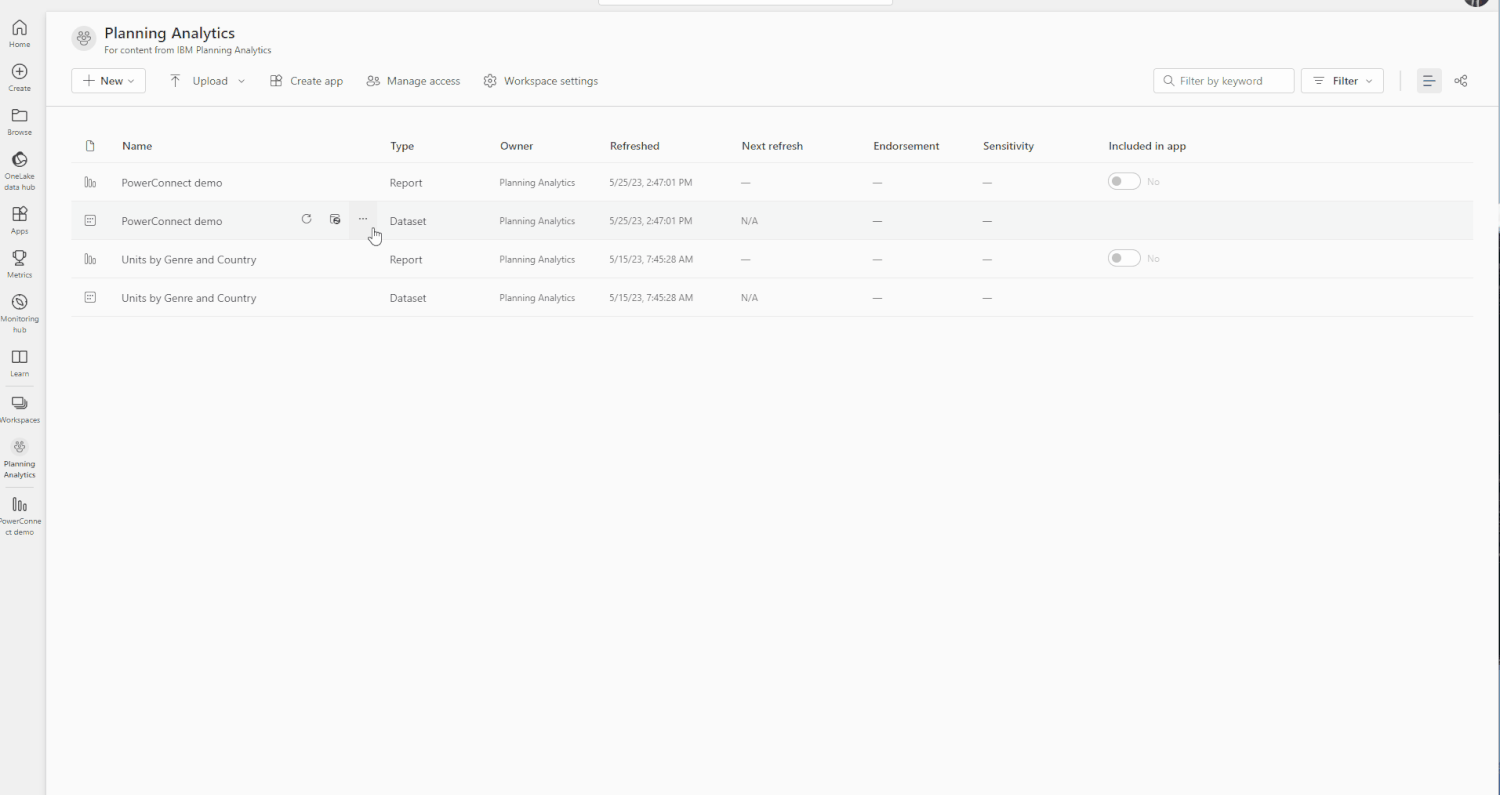Toggle Included in app for PowerConnect demo report
This screenshot has height=795, width=1500.
[x=1124, y=181]
